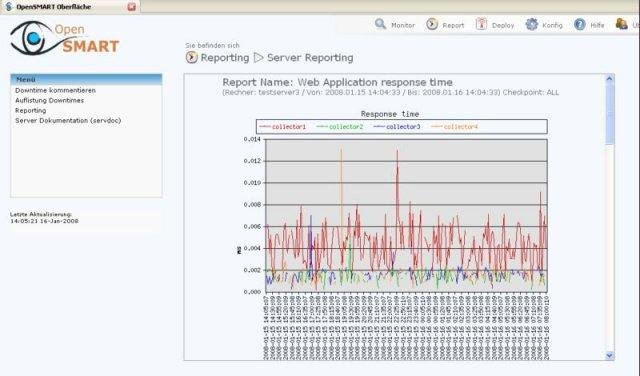The height and width of the screenshot is (376, 640).
Task: Click the 0.008 y-axis label
Action: (252, 205)
